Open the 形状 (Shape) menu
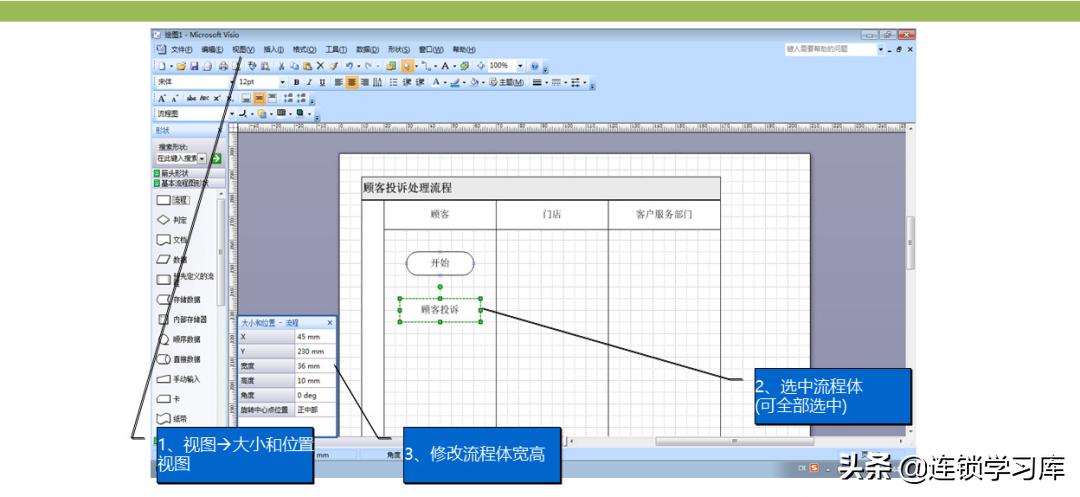Viewport: 1080px width, 497px height. 399,50
